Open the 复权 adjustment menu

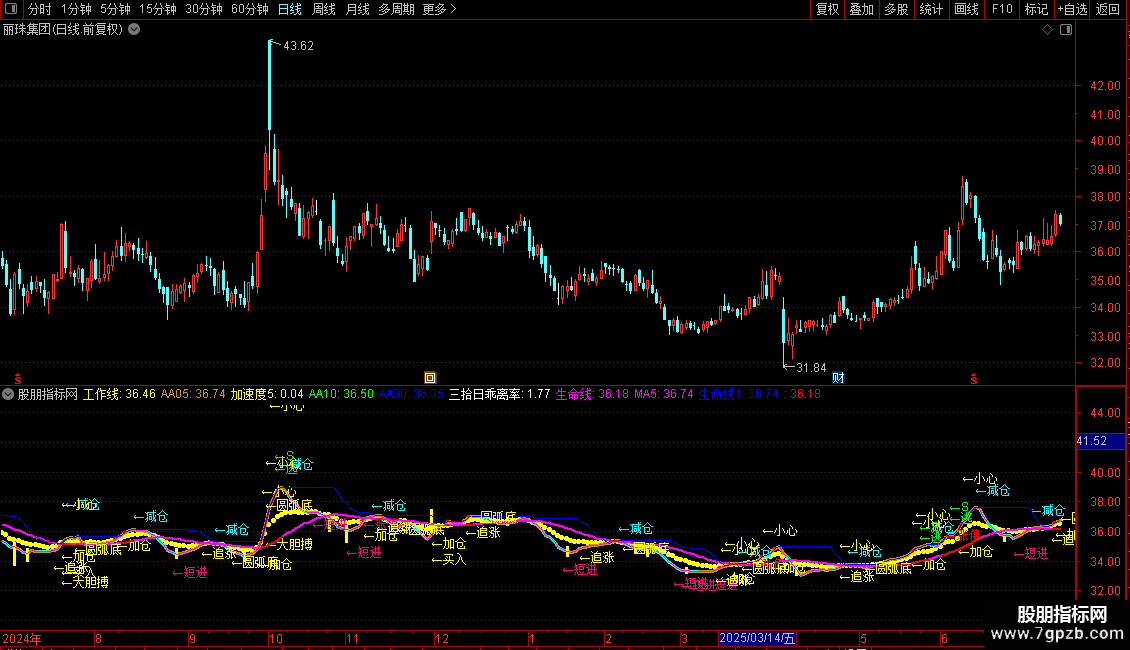coord(827,9)
